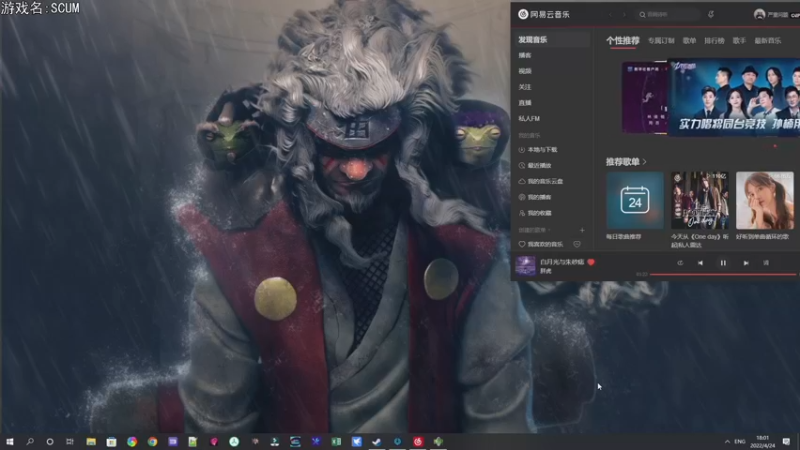This screenshot has width=800, height=450.
Task: Seek on the red playback progress bar
Action: click(x=723, y=274)
